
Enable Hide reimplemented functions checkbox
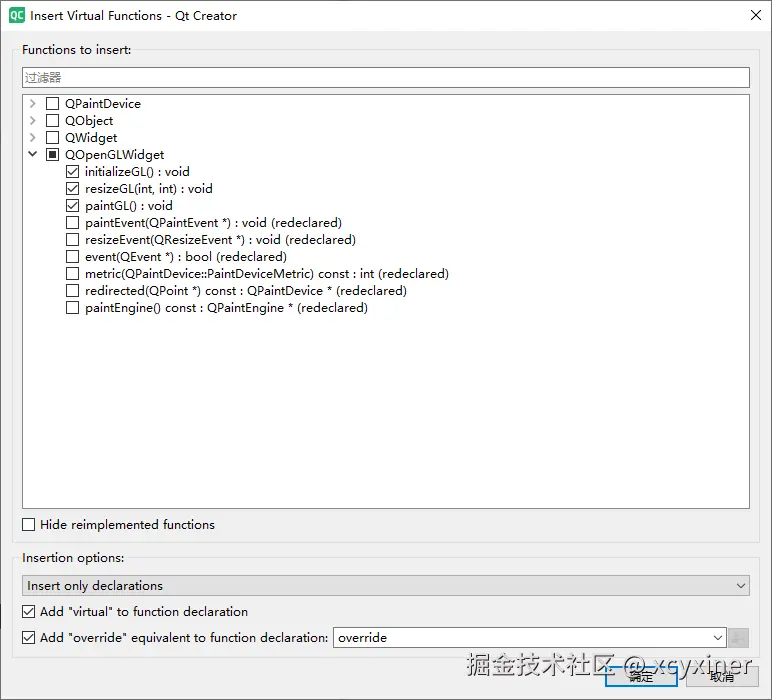tap(29, 524)
